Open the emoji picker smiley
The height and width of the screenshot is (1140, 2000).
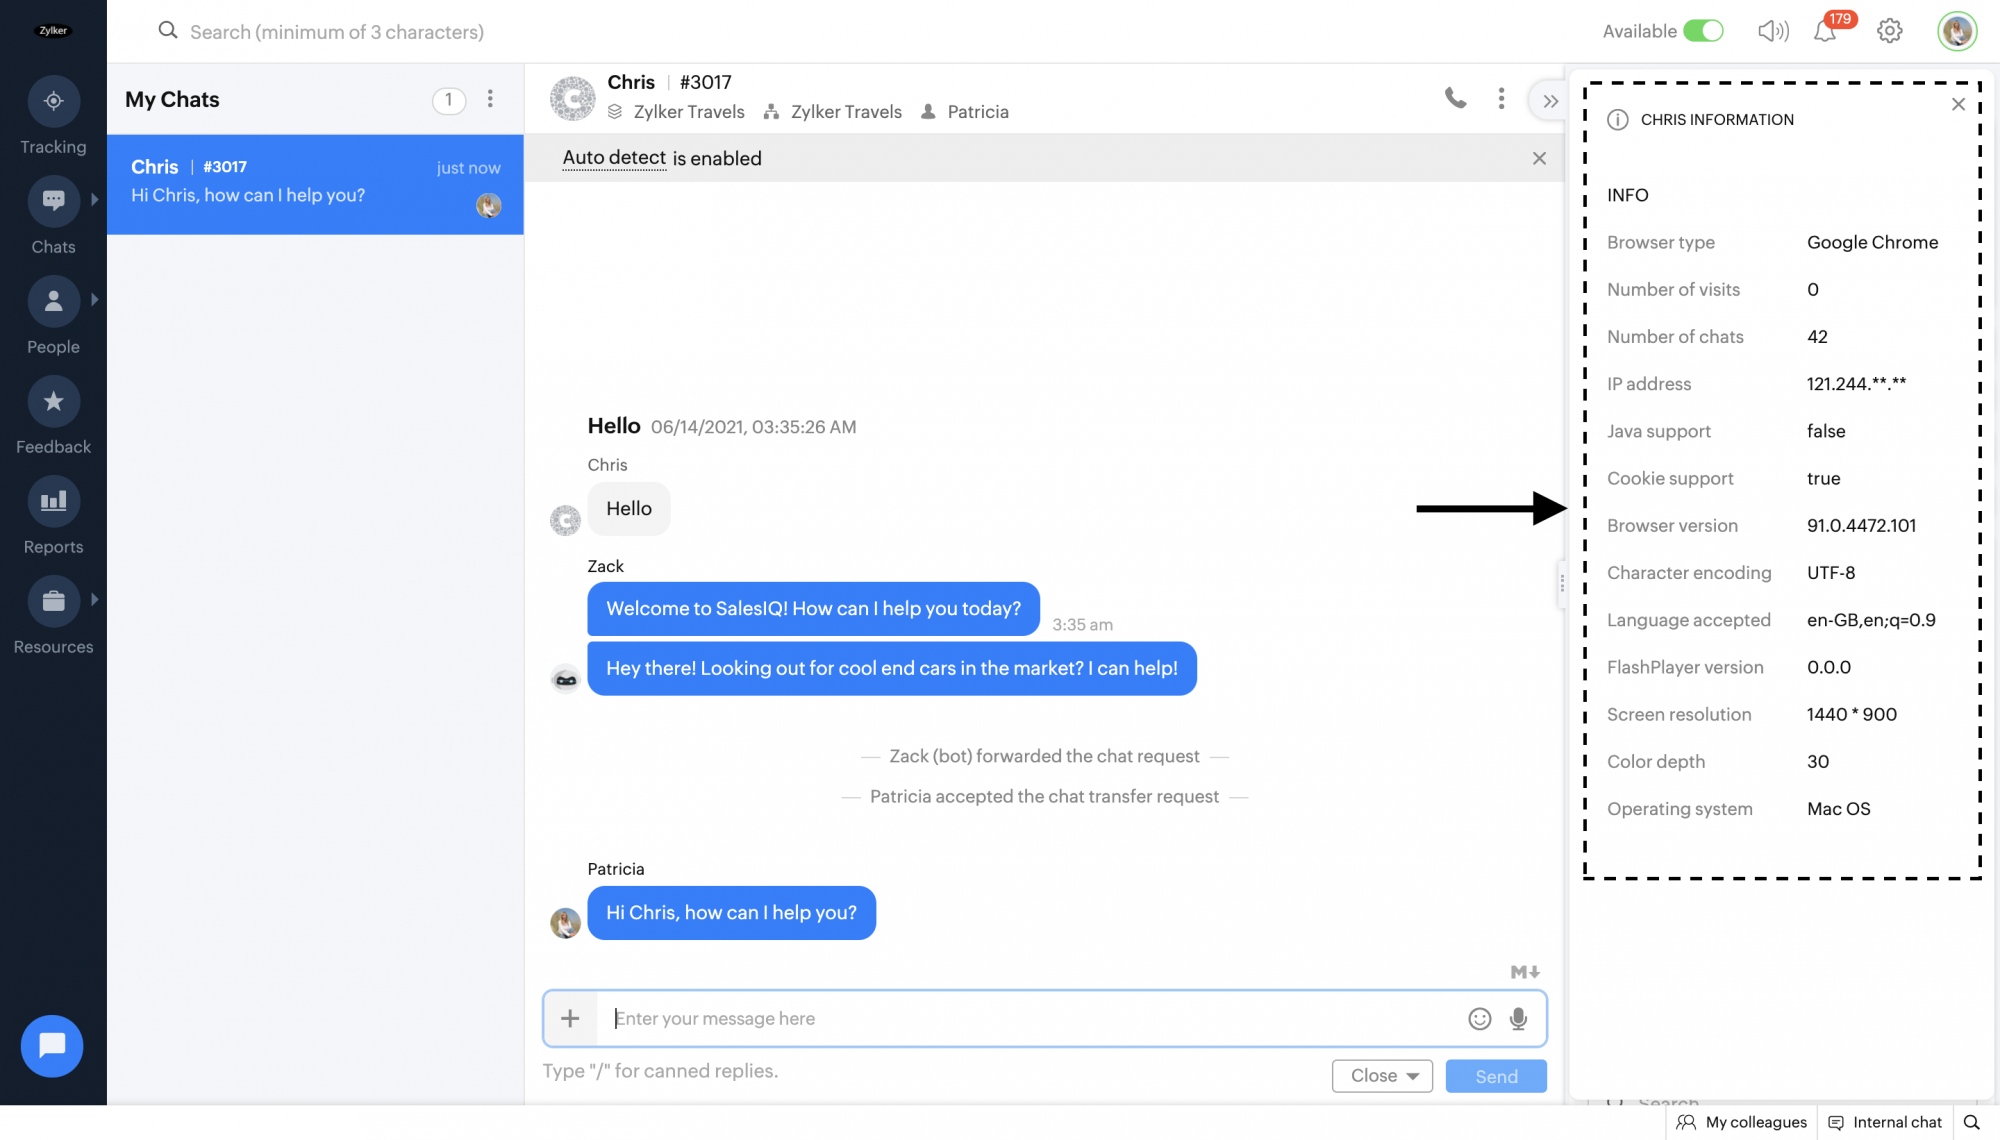coord(1479,1018)
